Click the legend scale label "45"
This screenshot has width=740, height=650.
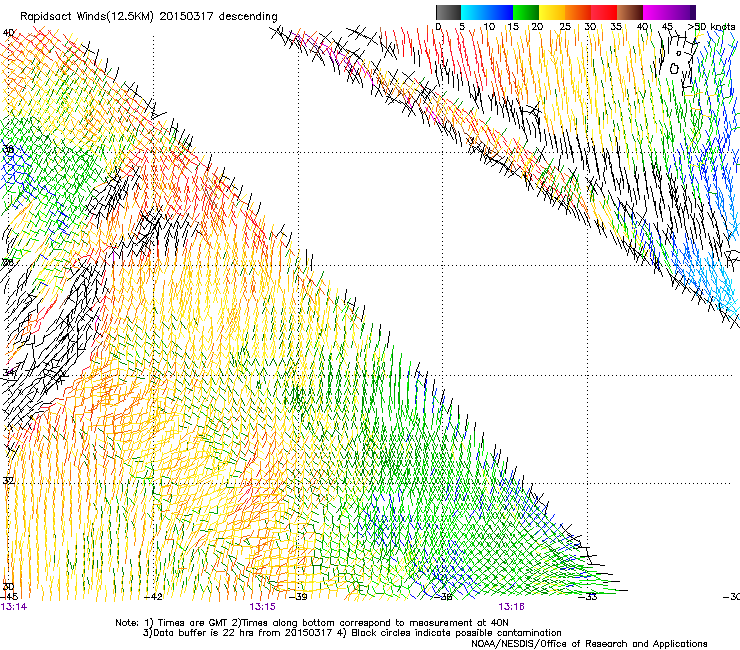click(x=667, y=27)
